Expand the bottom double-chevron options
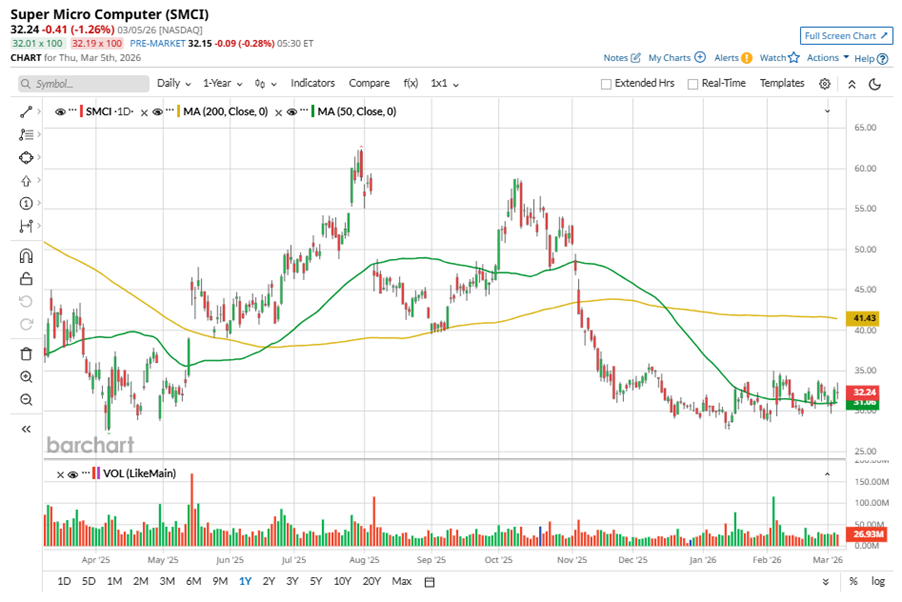Viewport: 902px width, 602px height. (825, 582)
